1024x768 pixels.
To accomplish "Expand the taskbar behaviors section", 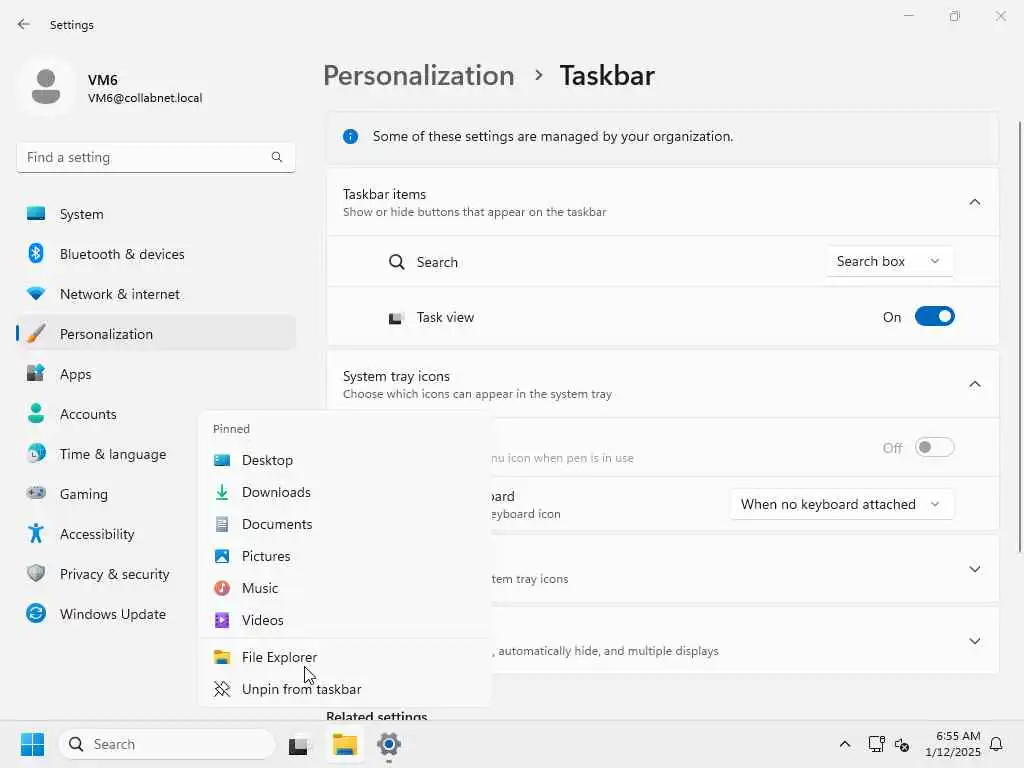I will coord(974,641).
